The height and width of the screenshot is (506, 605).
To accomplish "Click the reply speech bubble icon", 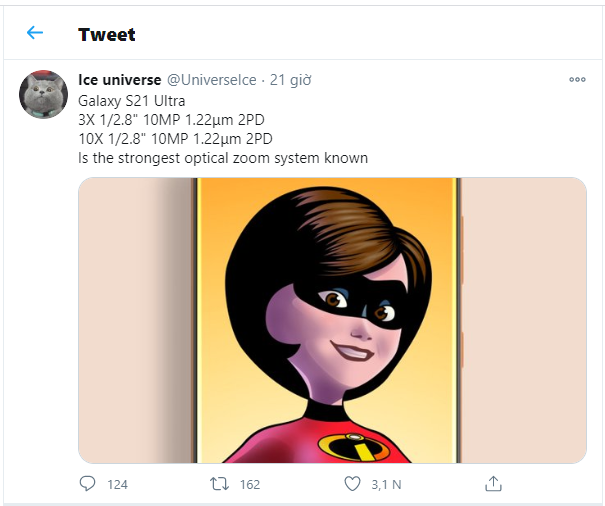I will point(87,483).
